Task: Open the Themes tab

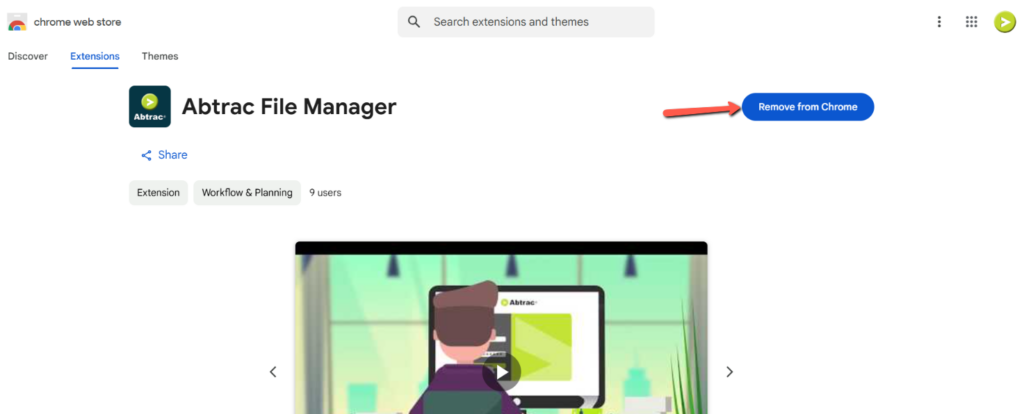Action: 160,56
